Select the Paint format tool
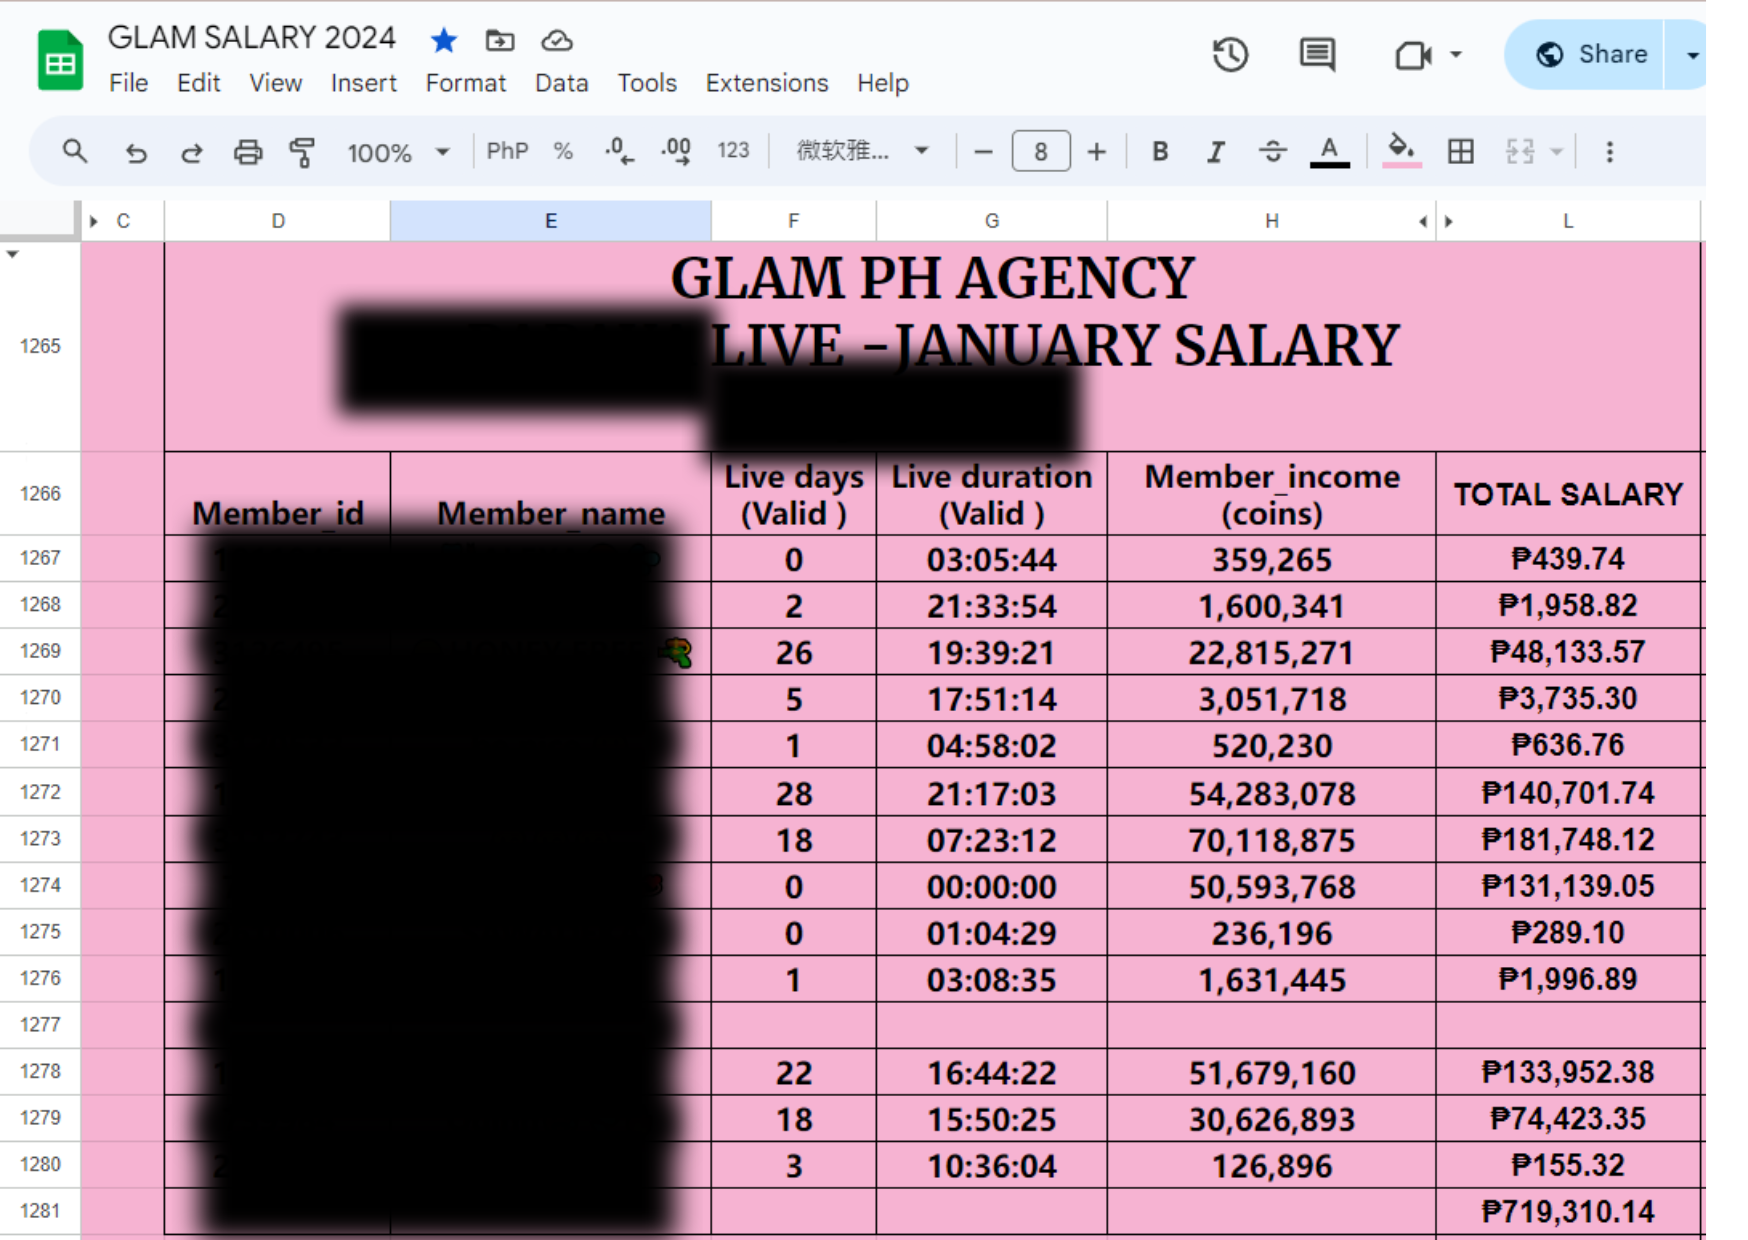 tap(302, 152)
